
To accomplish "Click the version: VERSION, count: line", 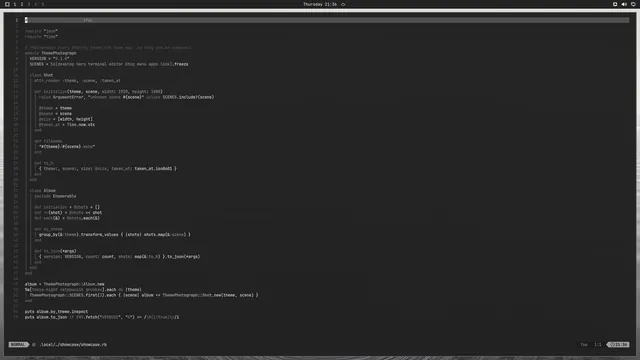I will (120, 257).
